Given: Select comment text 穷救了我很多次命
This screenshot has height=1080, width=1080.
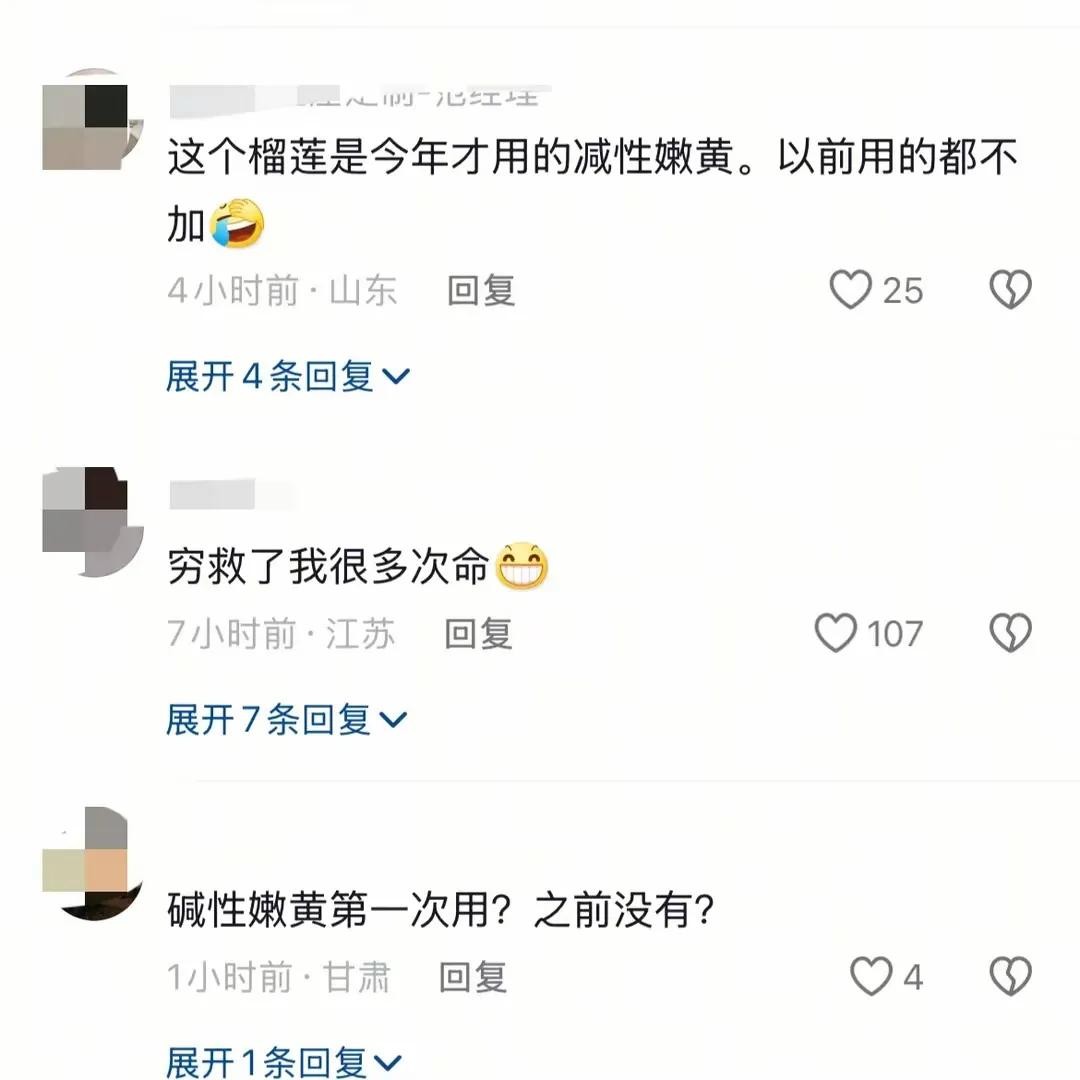Looking at the screenshot, I should coord(328,567).
